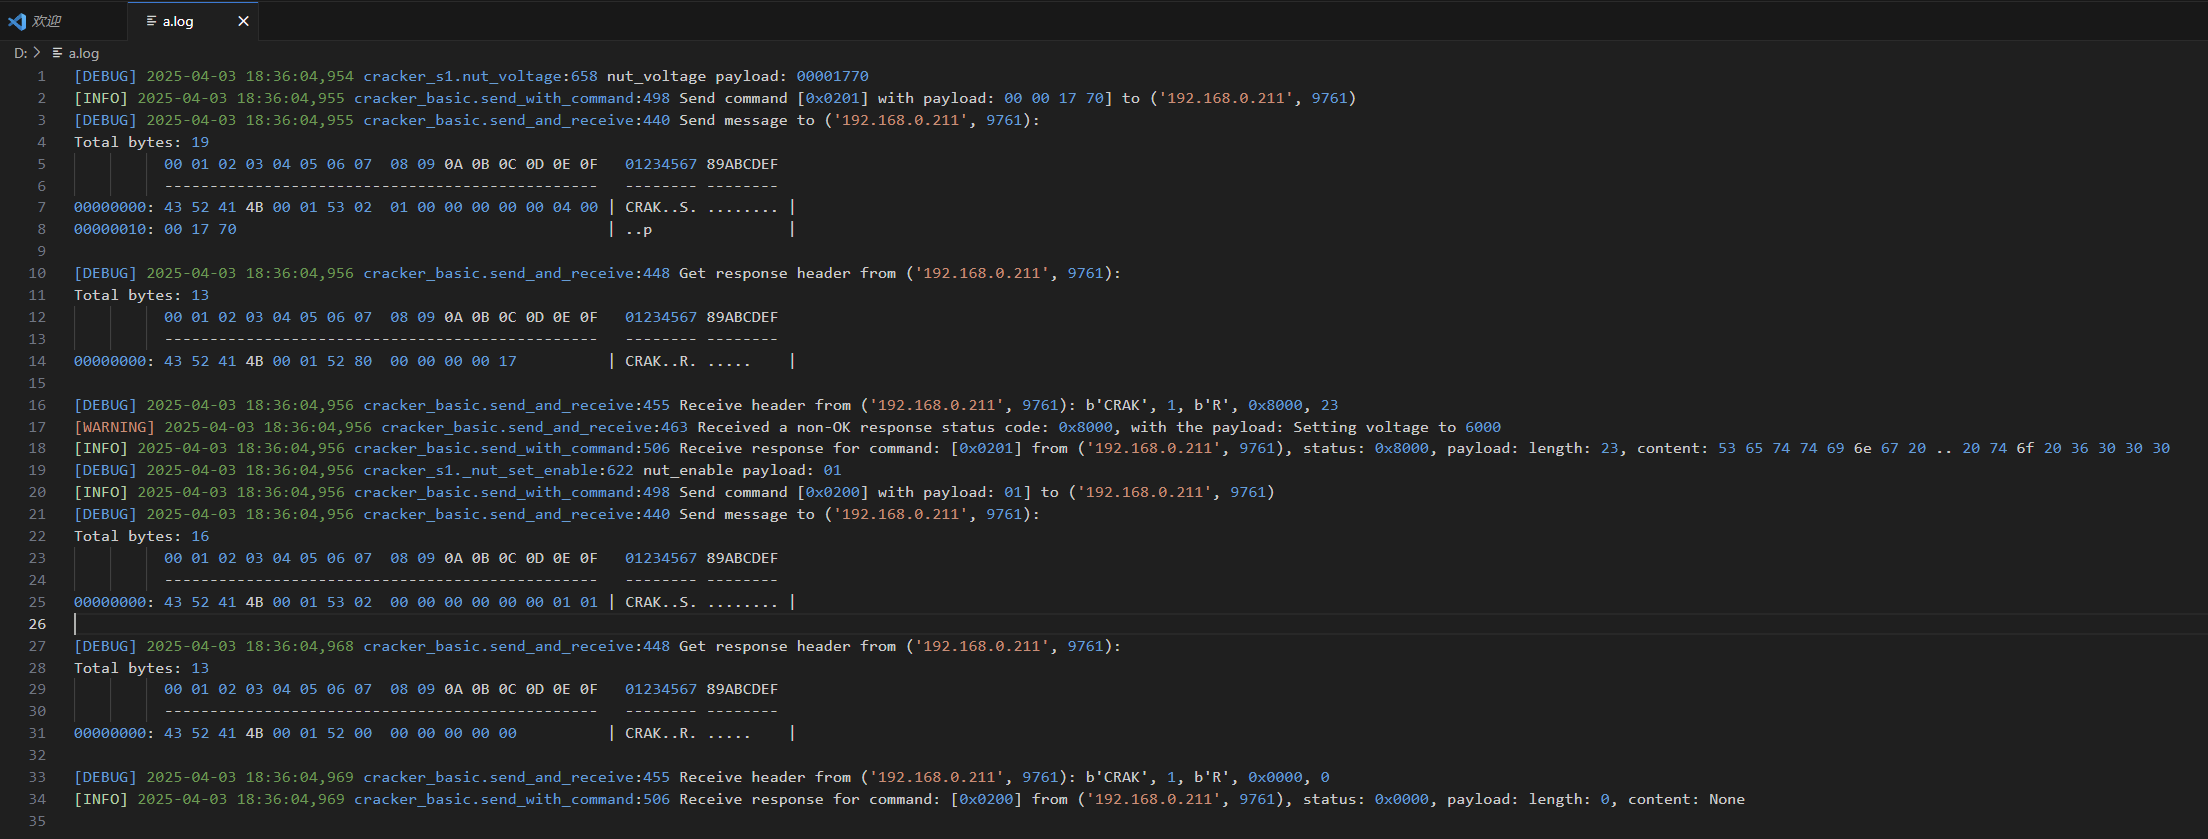2208x839 pixels.
Task: Open the D: breadcrumb folder segment
Action: (x=20, y=53)
